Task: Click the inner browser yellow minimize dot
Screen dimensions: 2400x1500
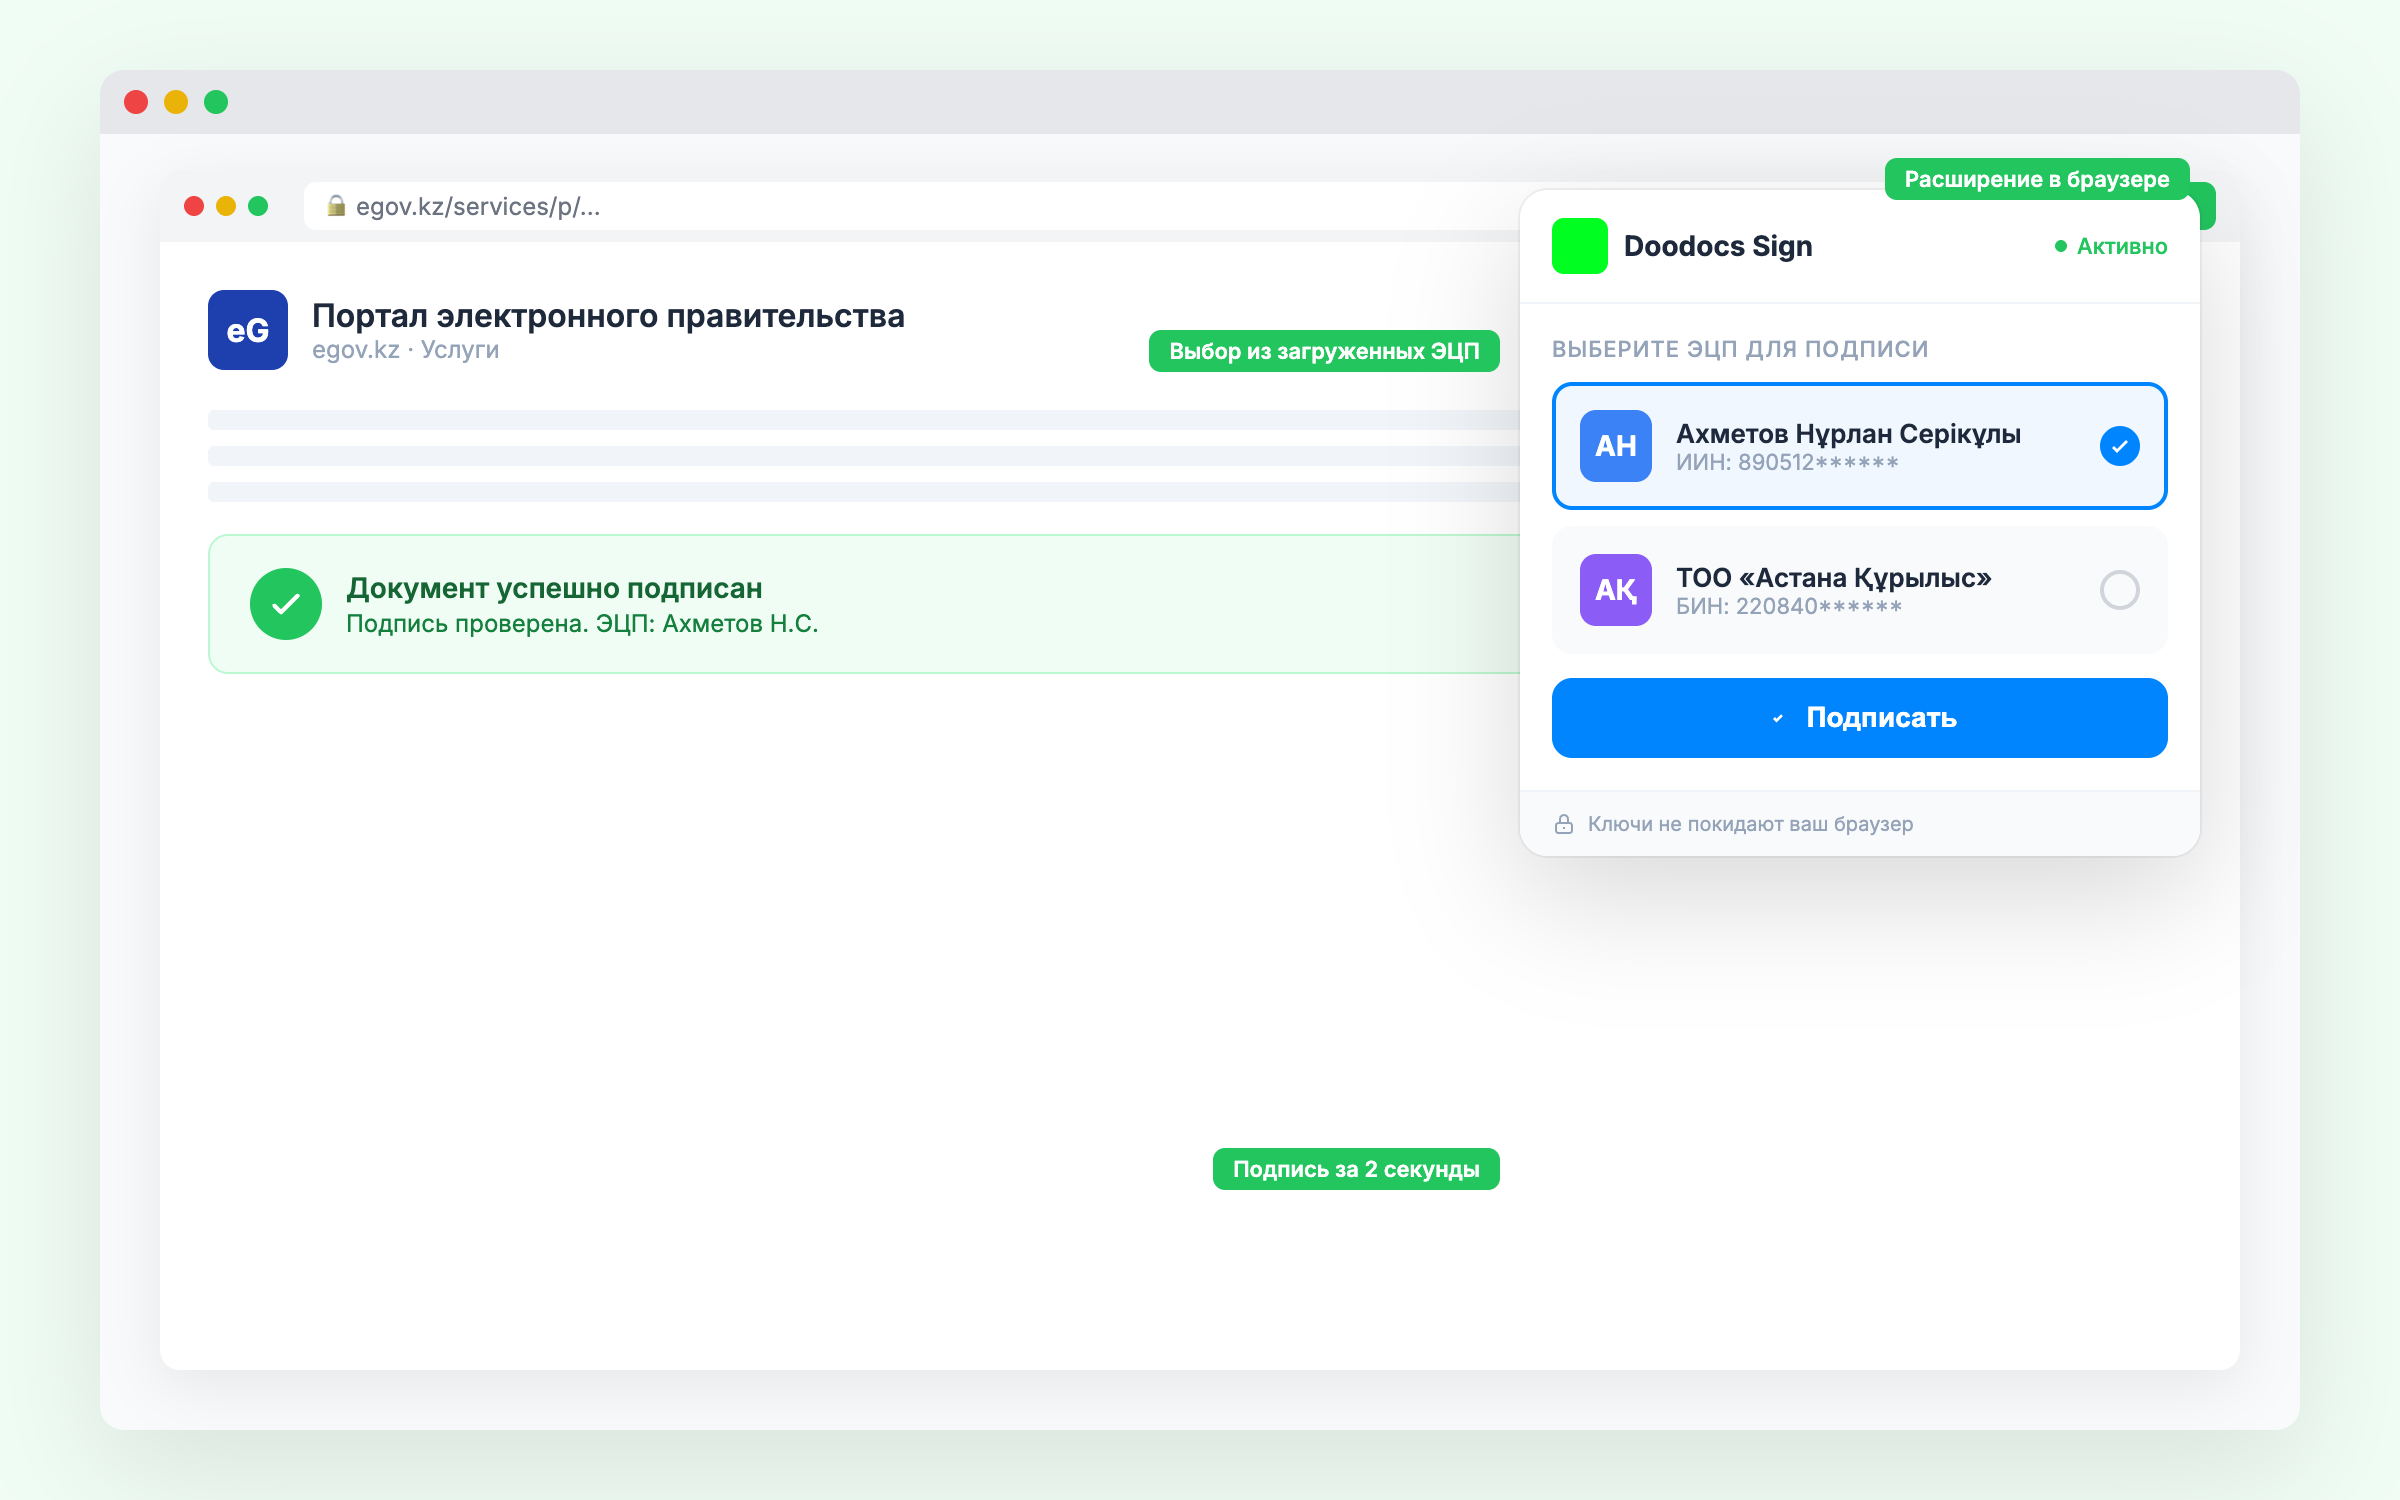Action: (x=226, y=206)
